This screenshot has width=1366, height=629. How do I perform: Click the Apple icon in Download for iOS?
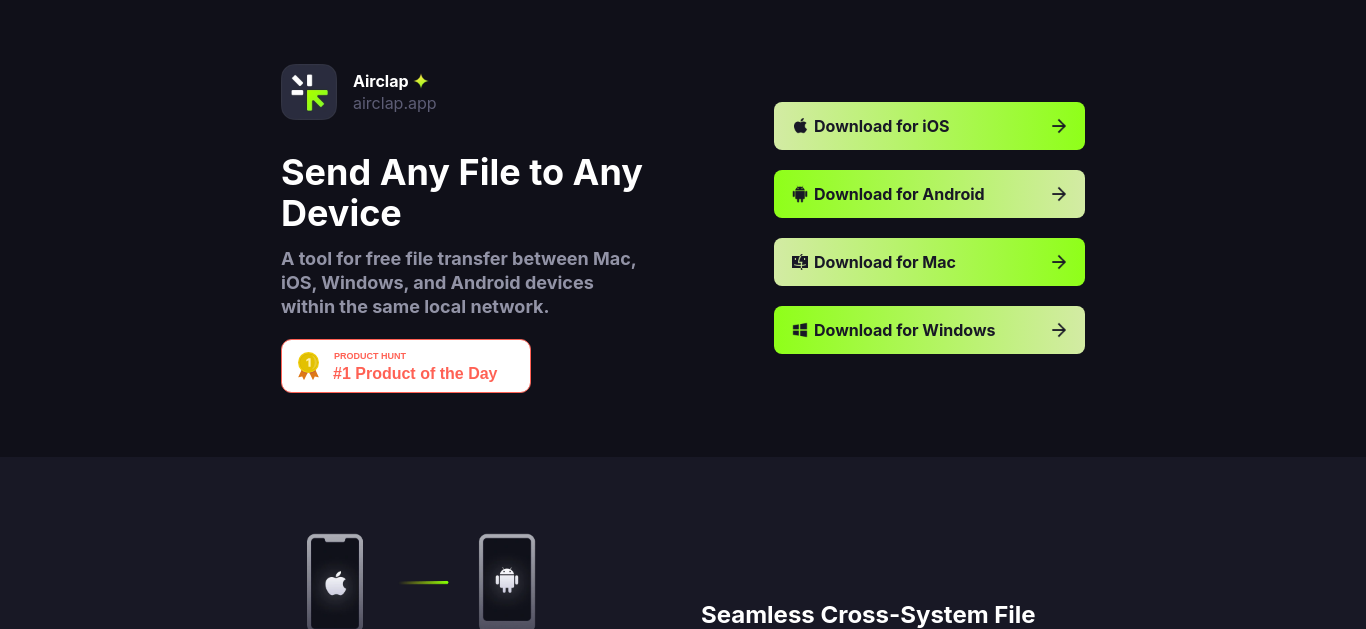800,126
